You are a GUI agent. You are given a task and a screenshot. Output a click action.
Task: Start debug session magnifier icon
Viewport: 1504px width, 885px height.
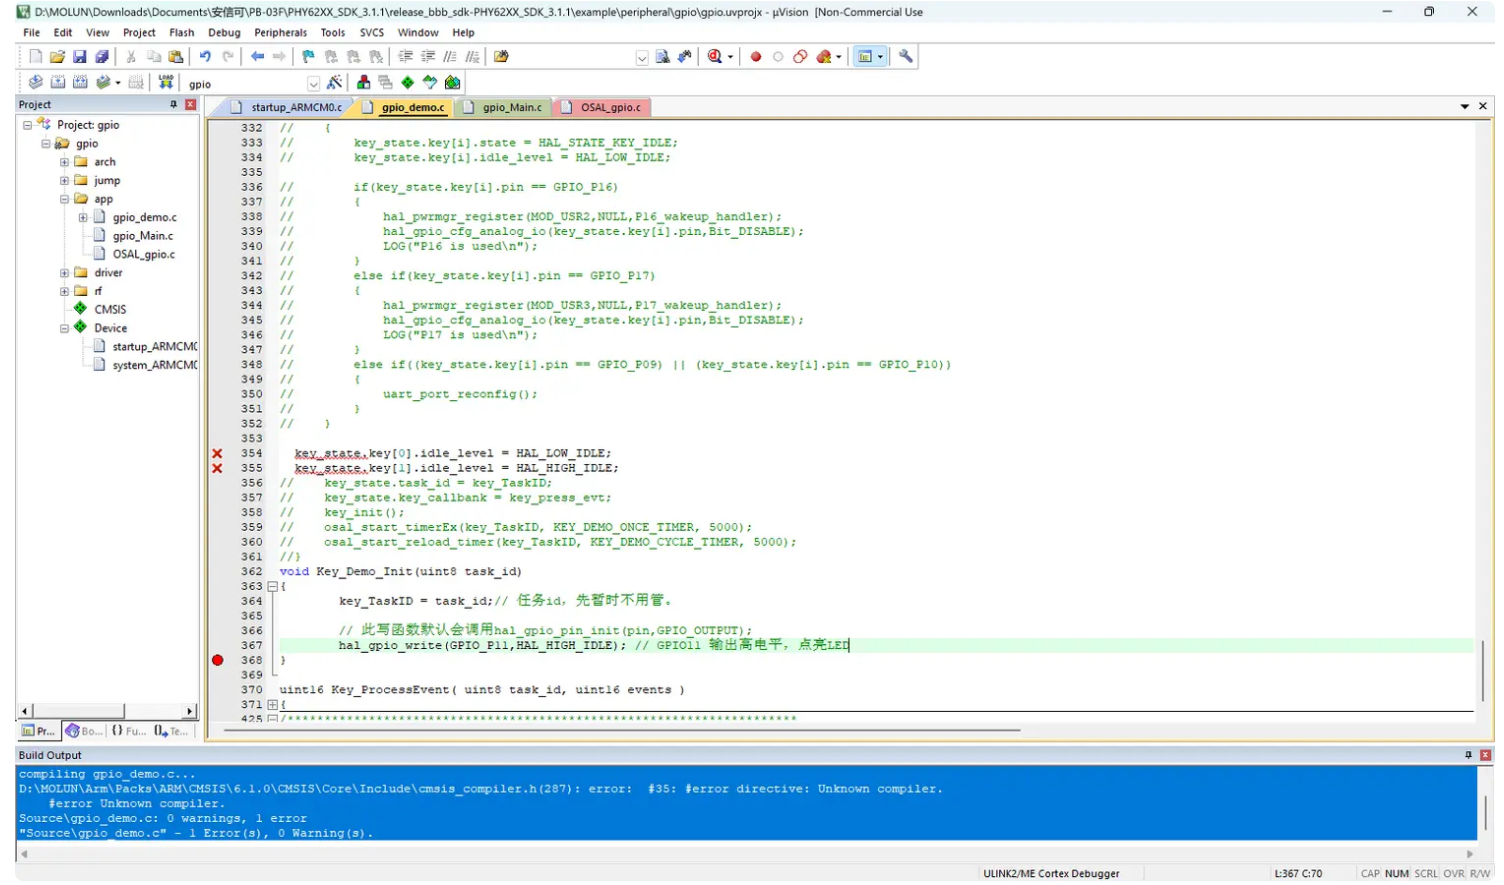coord(715,57)
